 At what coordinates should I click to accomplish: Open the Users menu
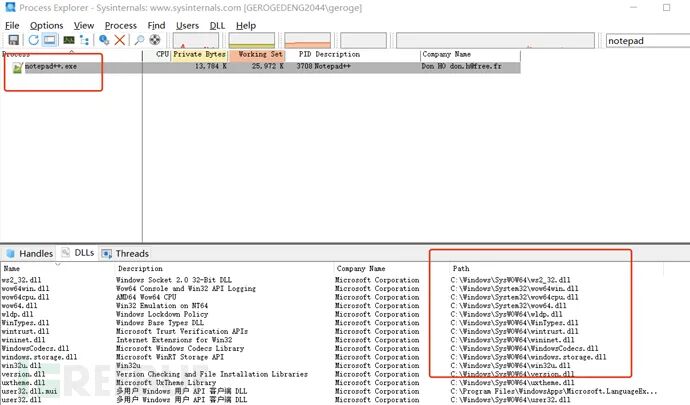click(x=187, y=26)
